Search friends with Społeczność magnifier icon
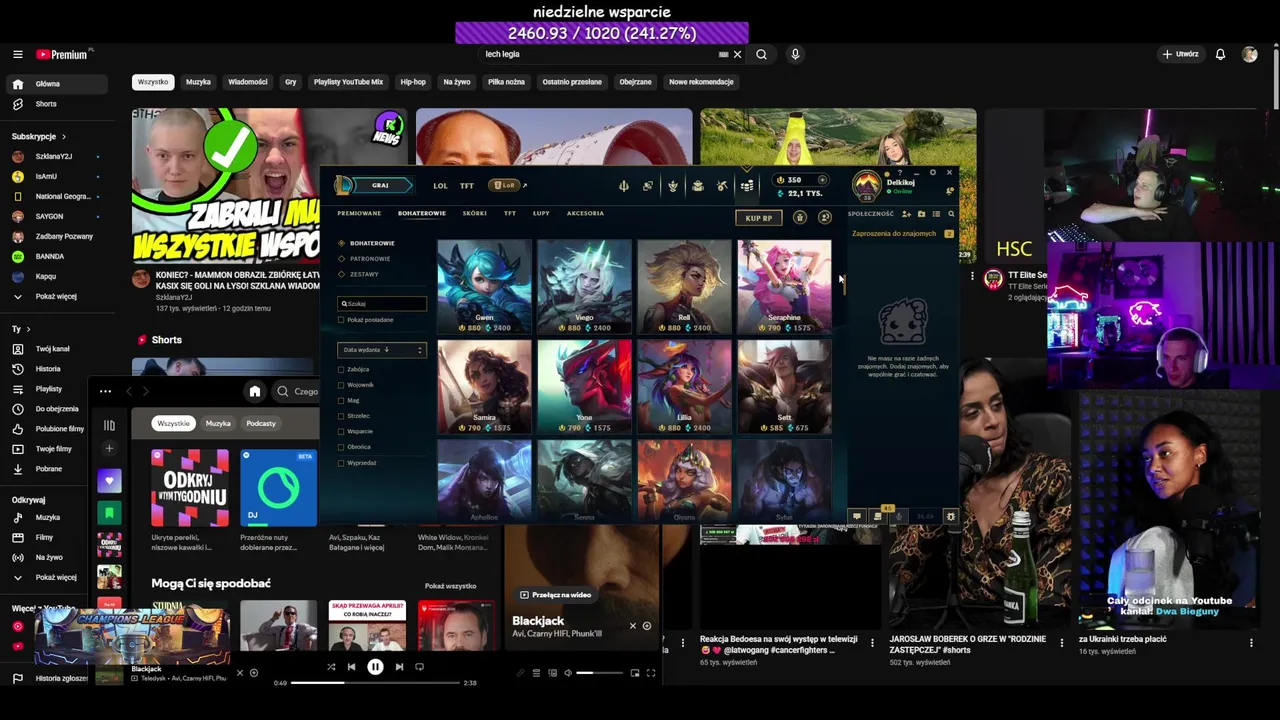1280x720 pixels. [x=951, y=214]
